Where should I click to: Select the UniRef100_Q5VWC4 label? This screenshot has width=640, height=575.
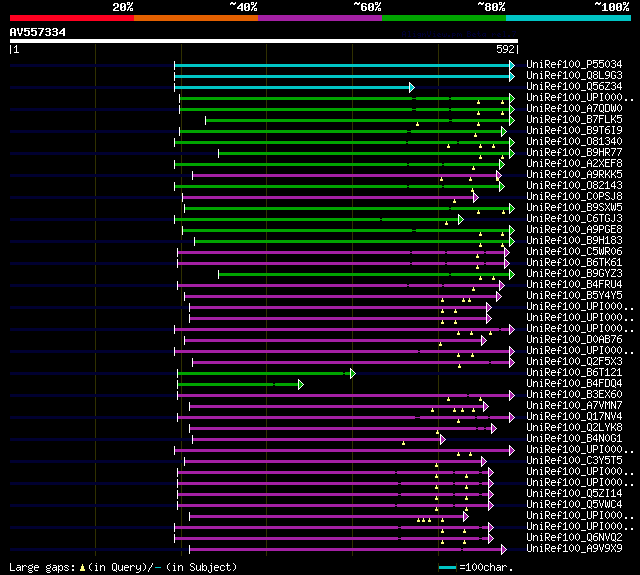[574, 504]
